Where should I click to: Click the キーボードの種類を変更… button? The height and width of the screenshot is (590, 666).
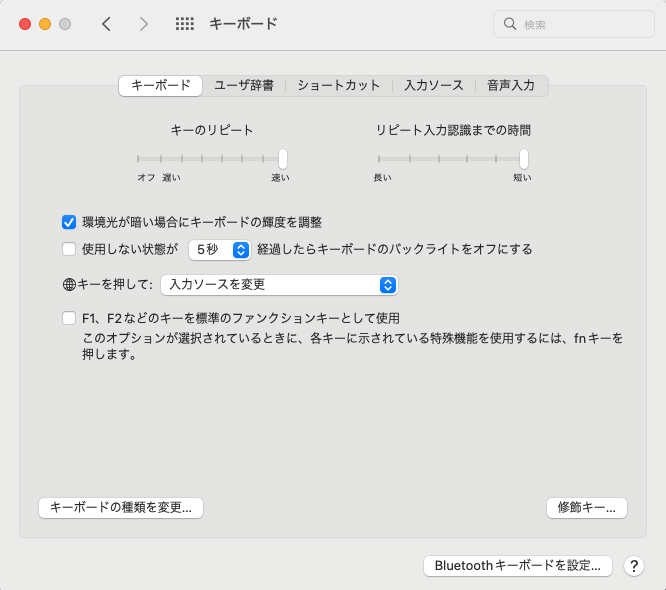click(x=121, y=508)
